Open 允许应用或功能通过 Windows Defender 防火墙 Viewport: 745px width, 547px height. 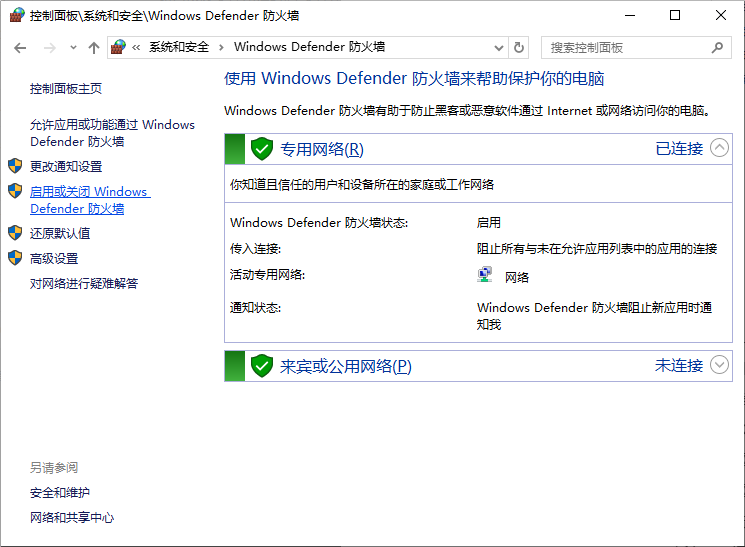[112, 133]
